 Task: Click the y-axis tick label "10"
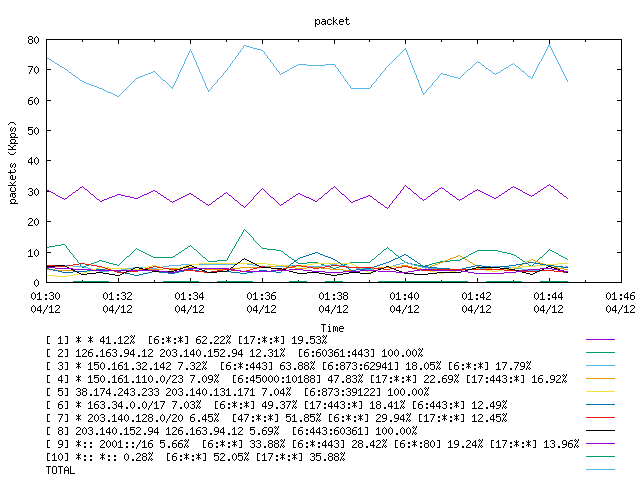tap(33, 253)
